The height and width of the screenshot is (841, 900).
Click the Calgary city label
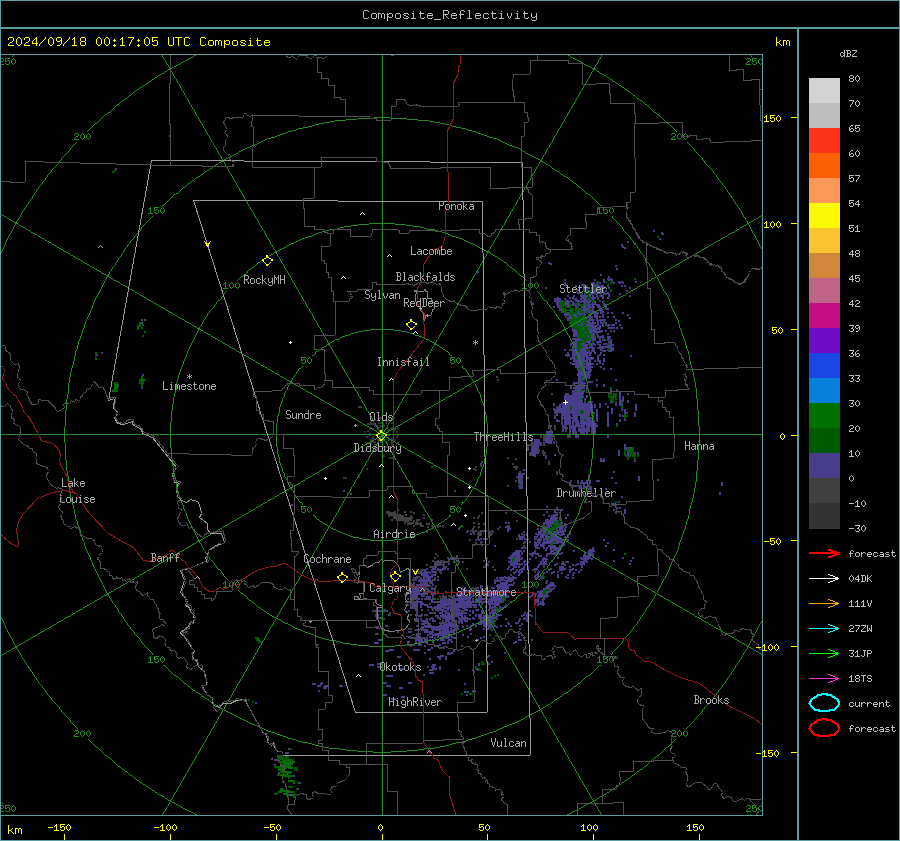pos(390,588)
